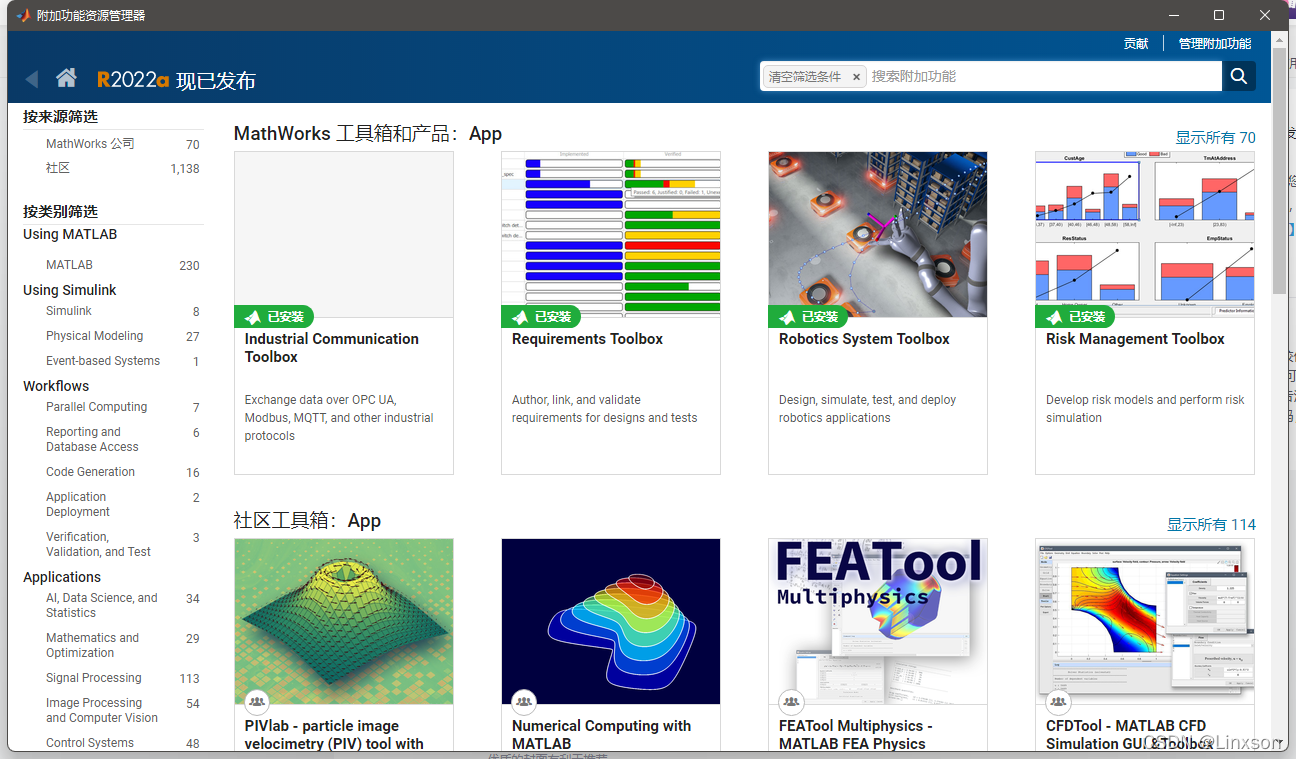1296x759 pixels.
Task: Click the Workflows group heading
Action: 56,386
